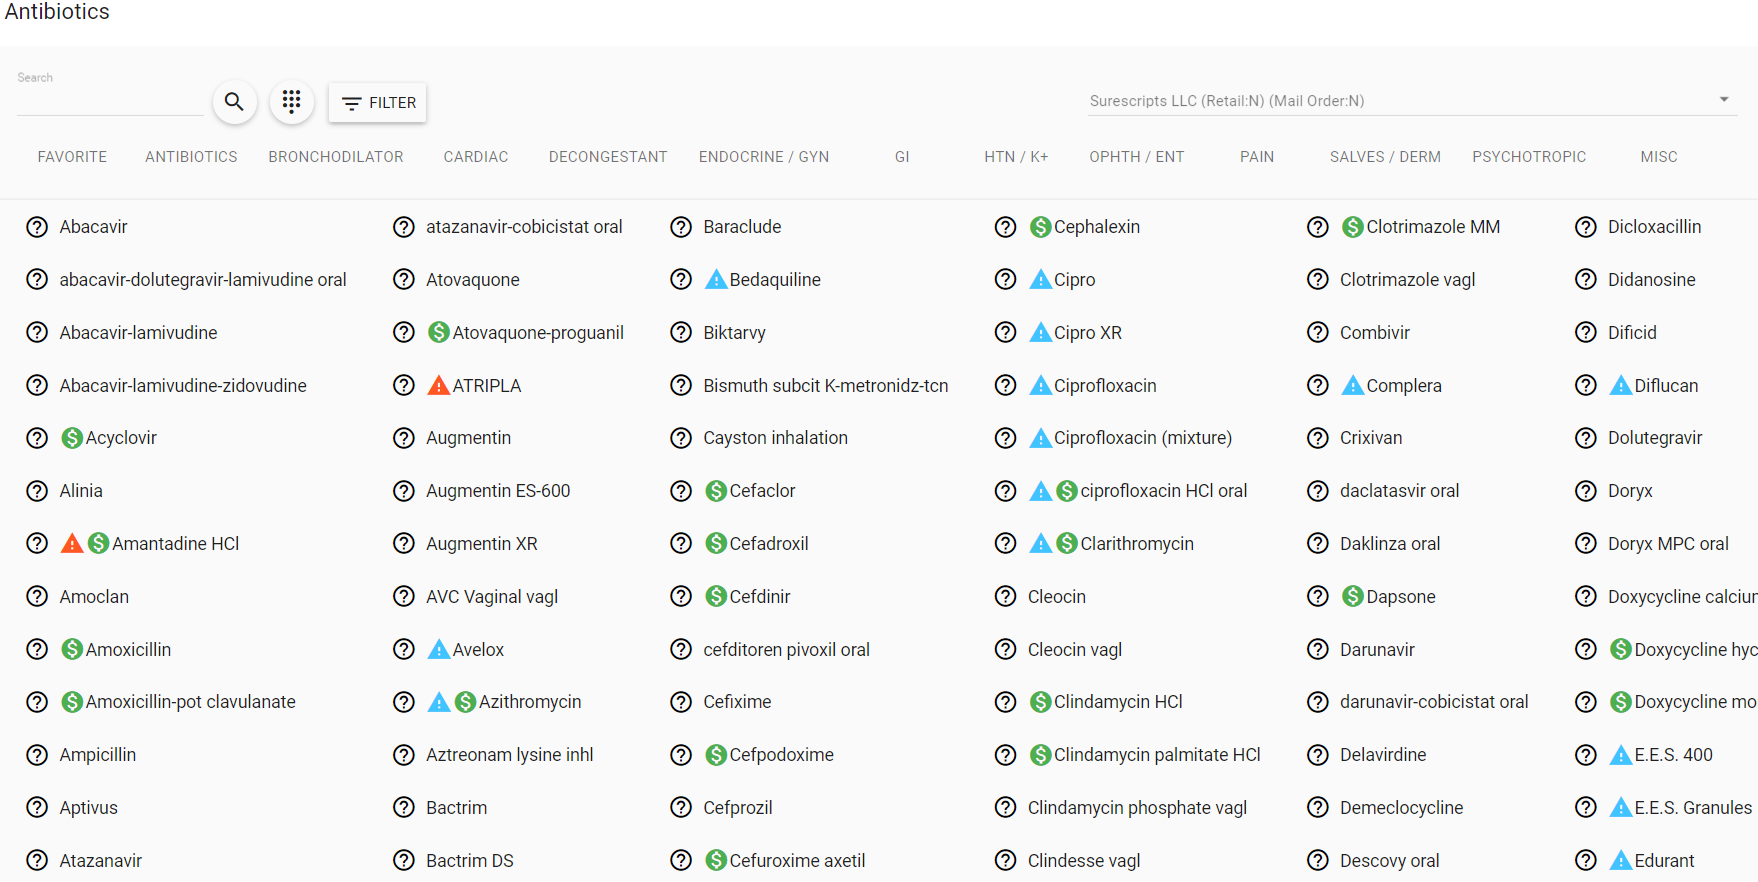The width and height of the screenshot is (1758, 882).
Task: Click the dollar icon beside Cefaclor
Action: coord(715,491)
